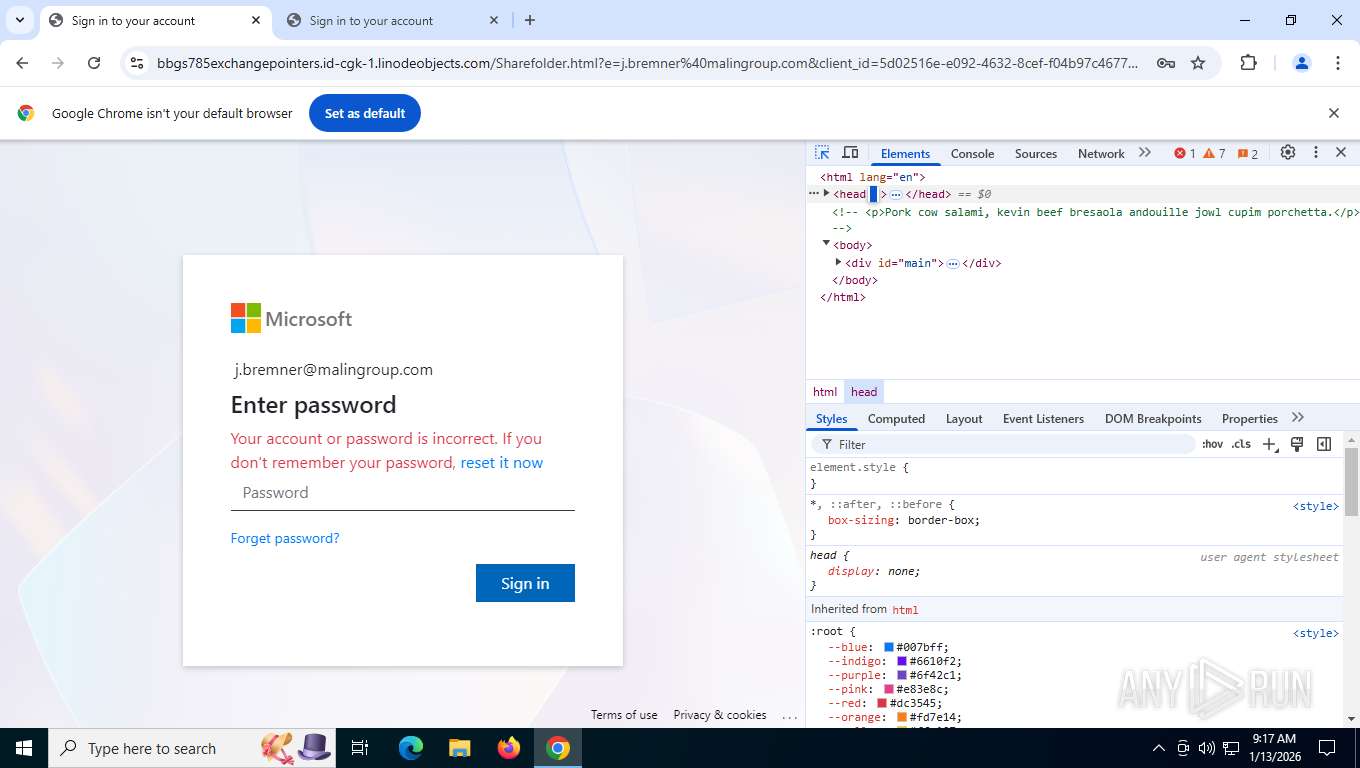Dismiss the default browser infobar

click(x=1333, y=113)
